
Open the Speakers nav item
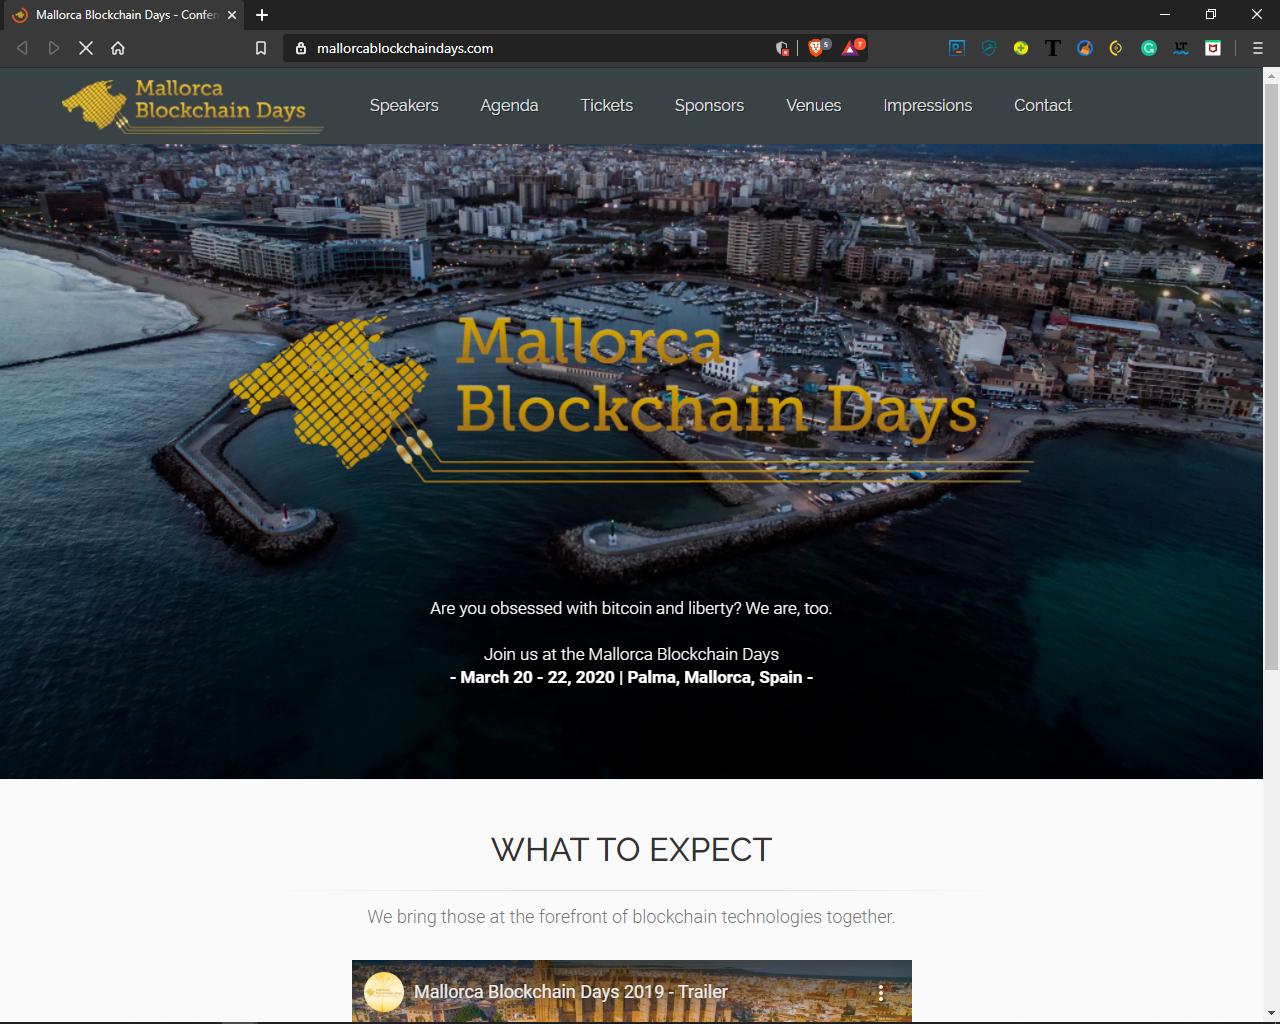pos(404,105)
